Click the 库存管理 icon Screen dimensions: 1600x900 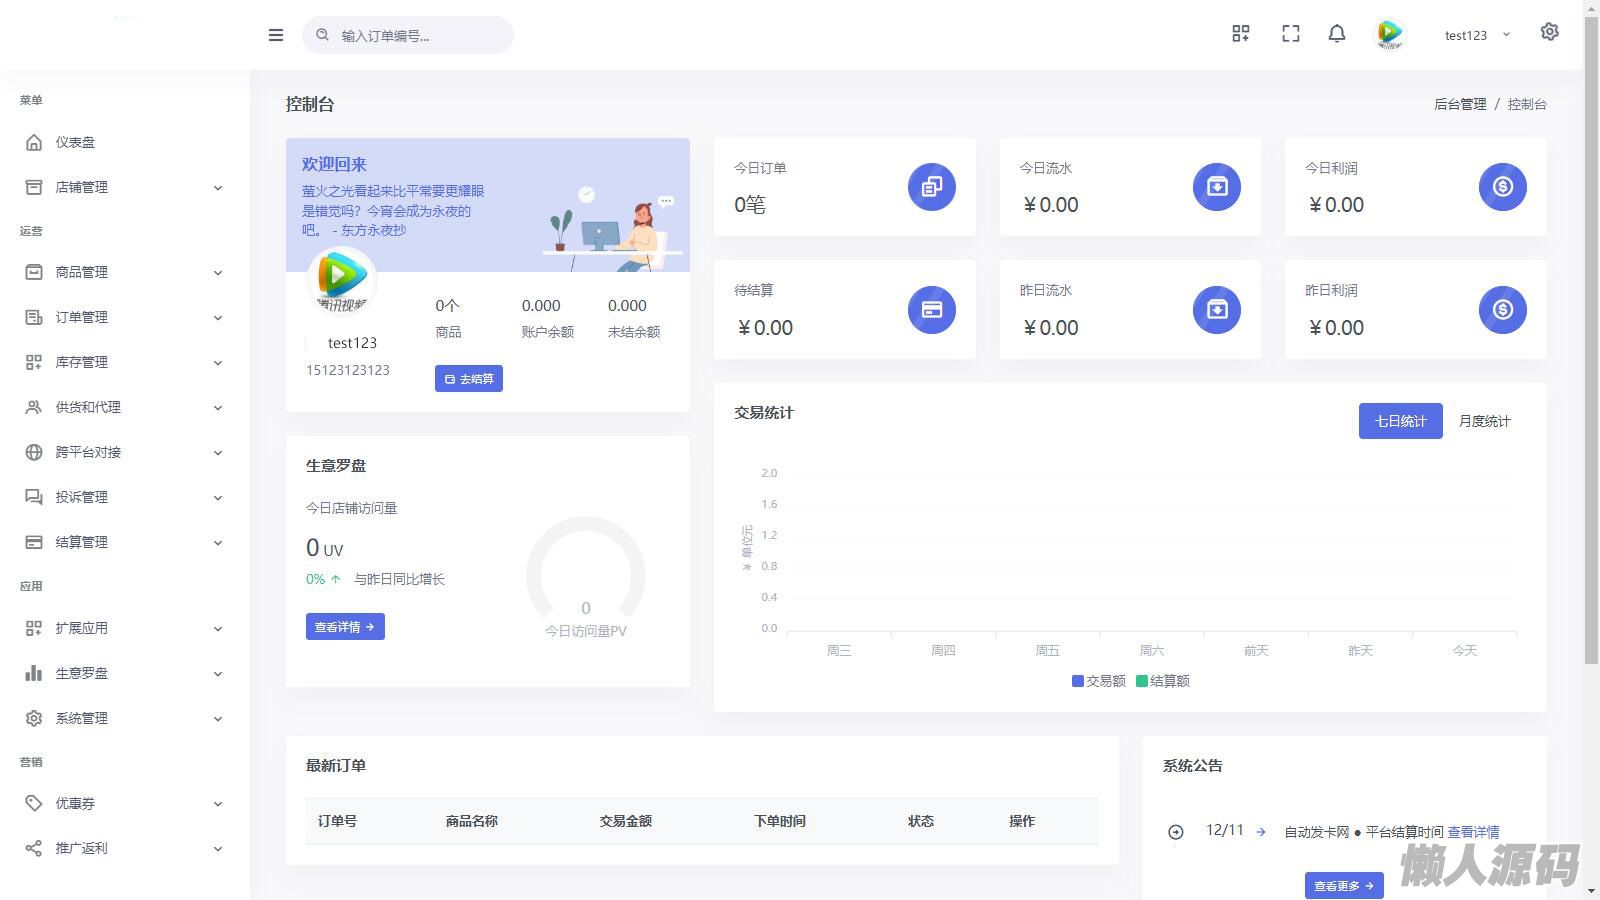tap(34, 362)
